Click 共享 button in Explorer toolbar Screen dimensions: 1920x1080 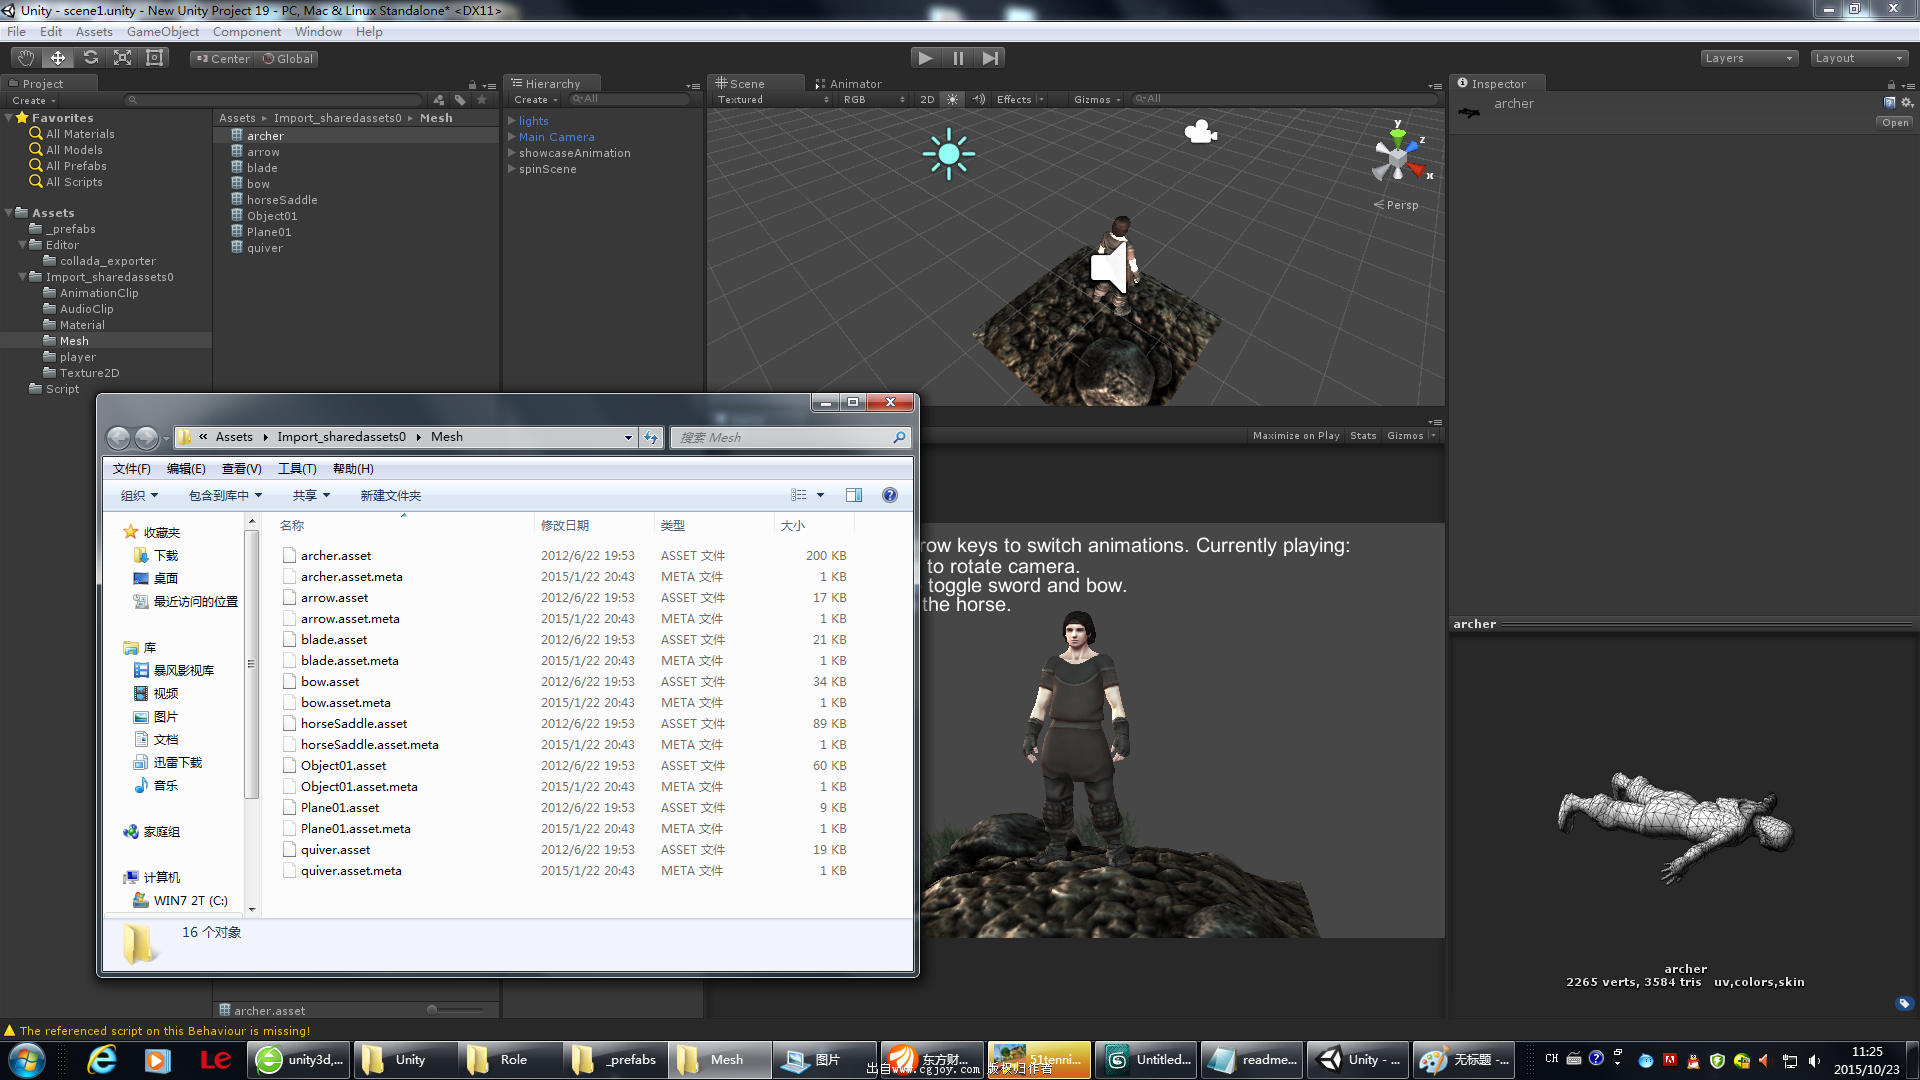click(311, 496)
